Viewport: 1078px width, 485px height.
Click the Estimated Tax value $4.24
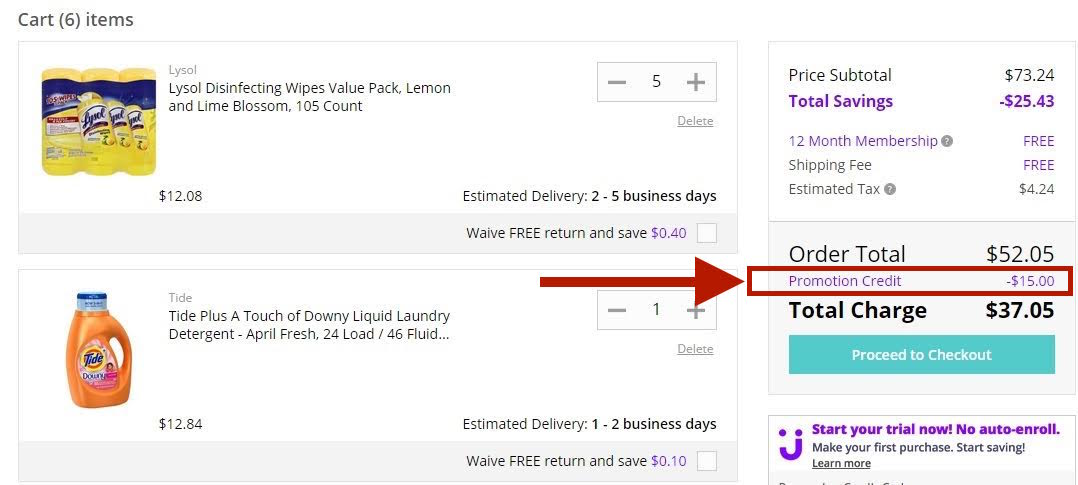[1037, 189]
